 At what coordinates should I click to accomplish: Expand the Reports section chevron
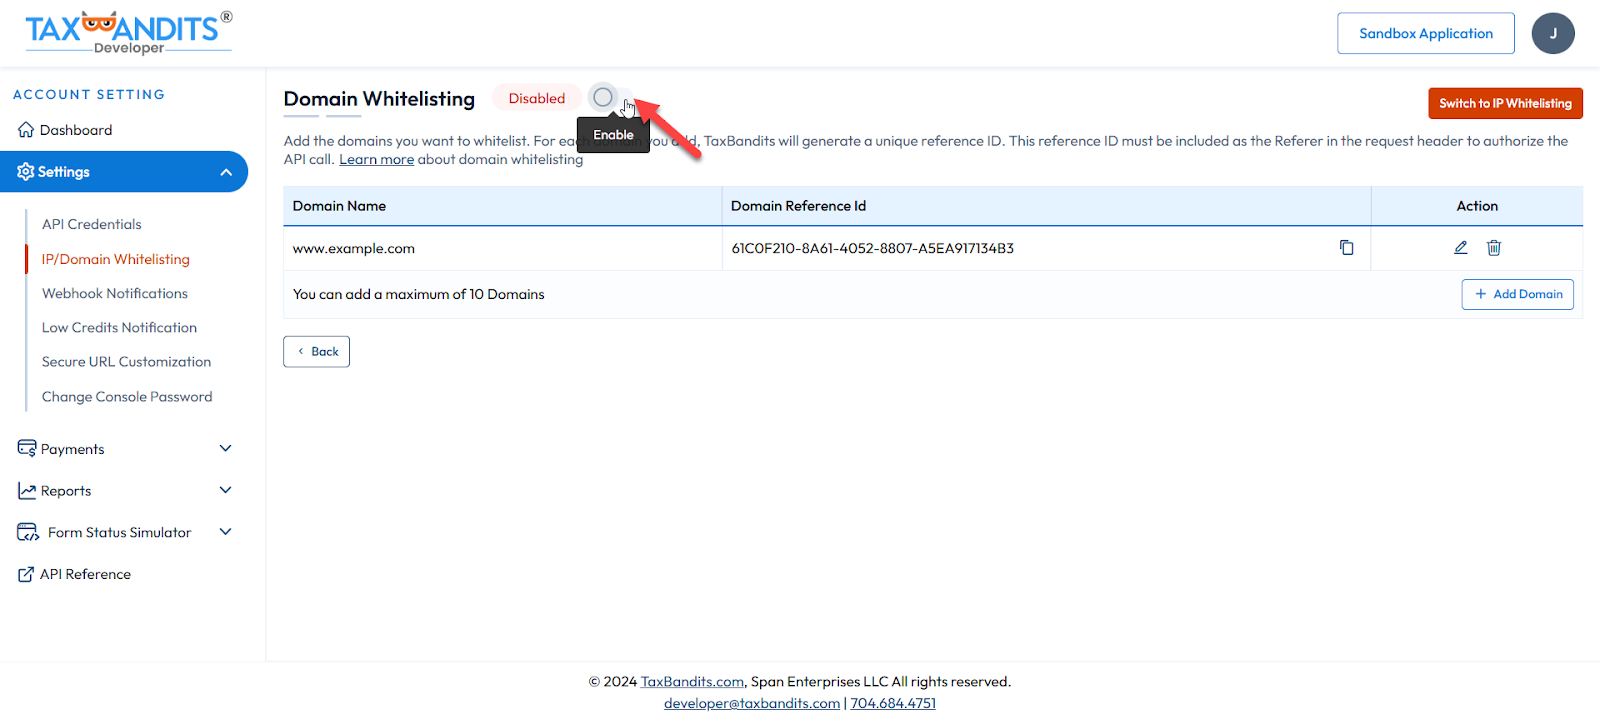[225, 490]
